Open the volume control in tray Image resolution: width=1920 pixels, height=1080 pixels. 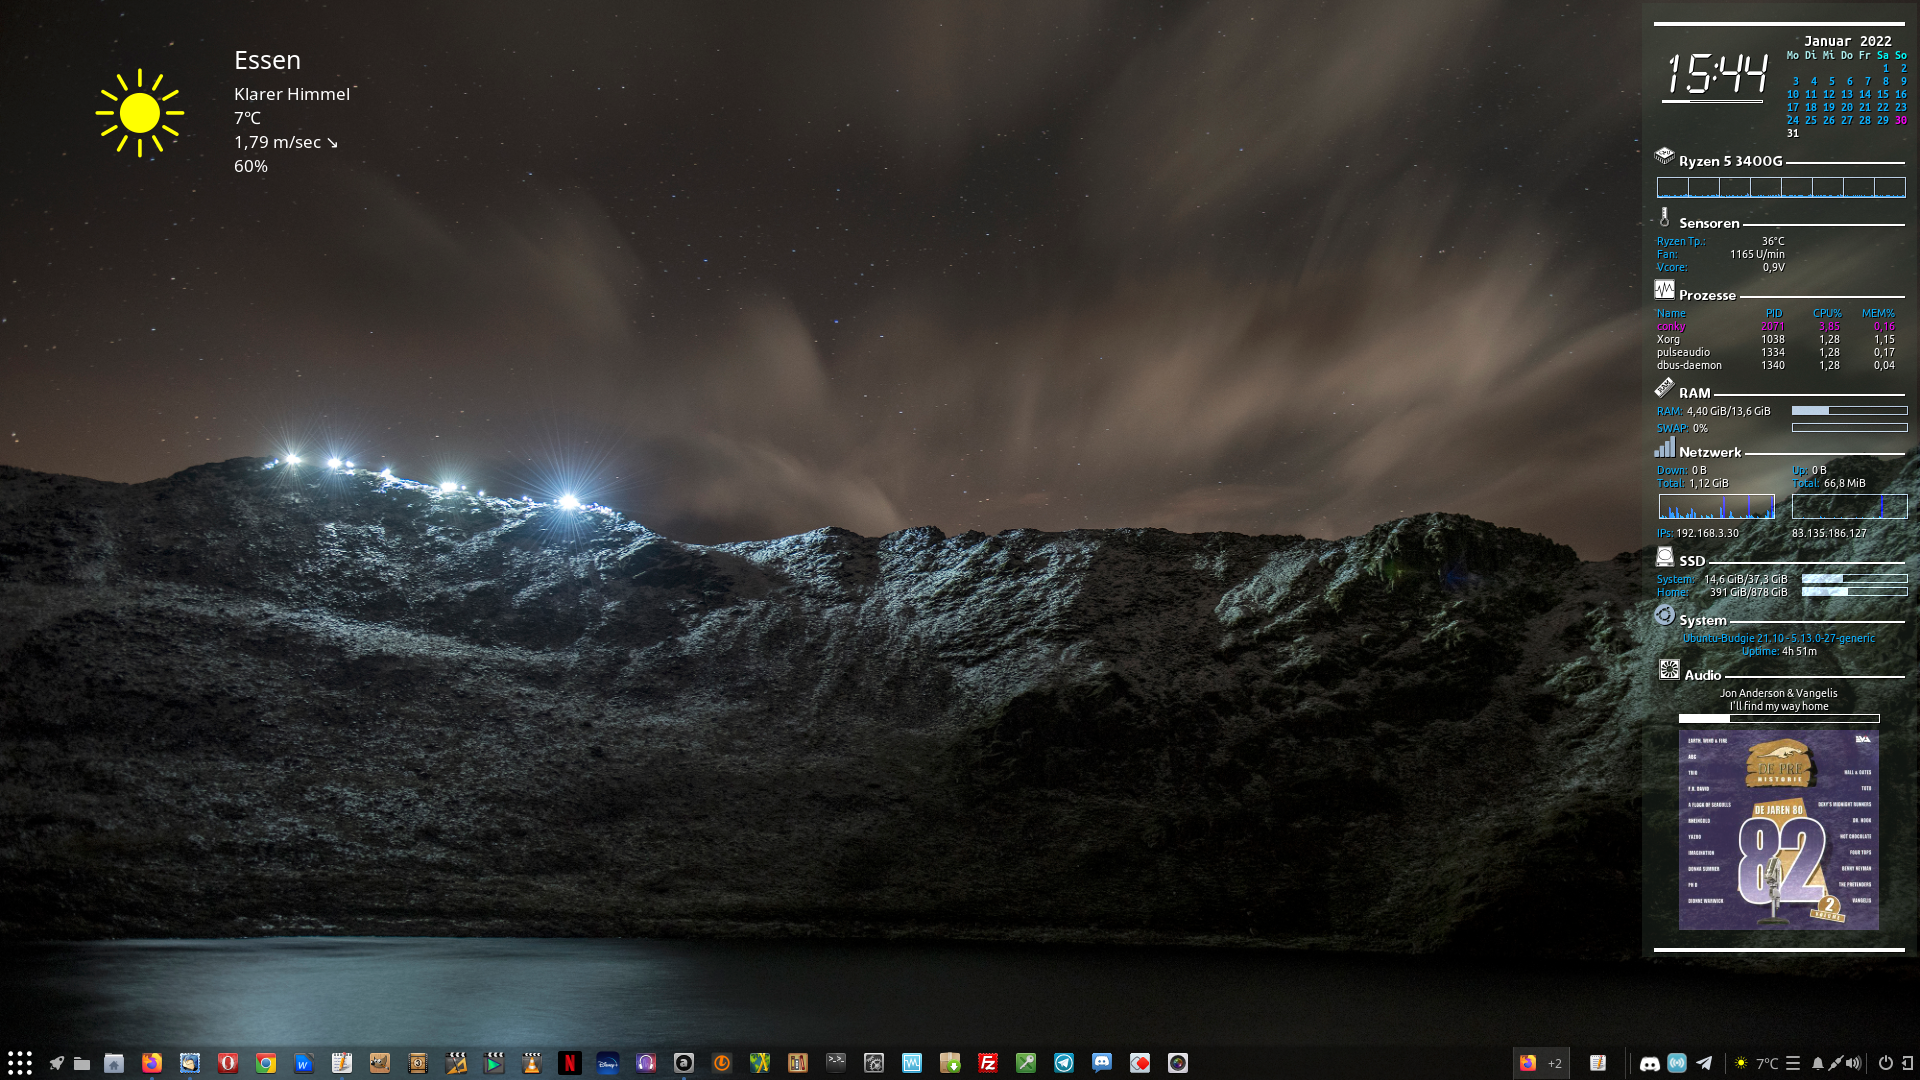coord(1853,1063)
